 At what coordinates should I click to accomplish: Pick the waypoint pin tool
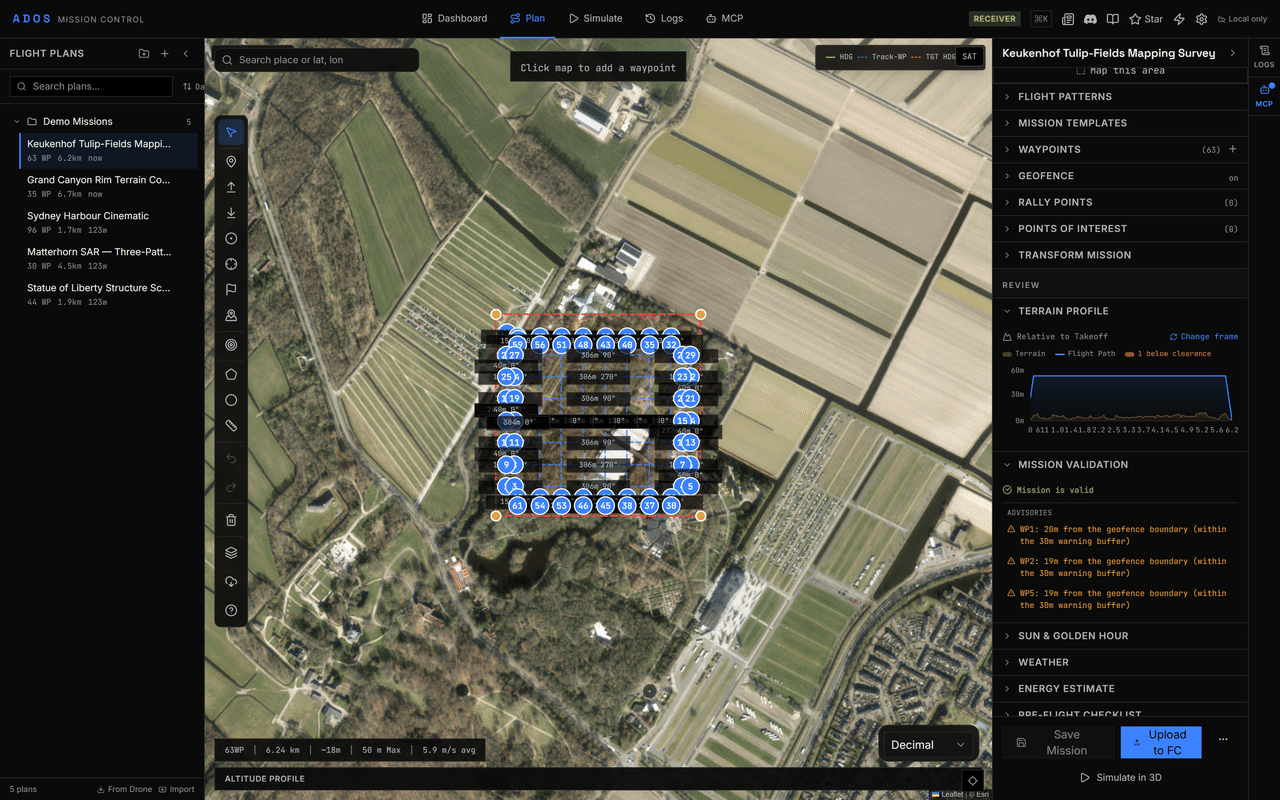pos(231,161)
